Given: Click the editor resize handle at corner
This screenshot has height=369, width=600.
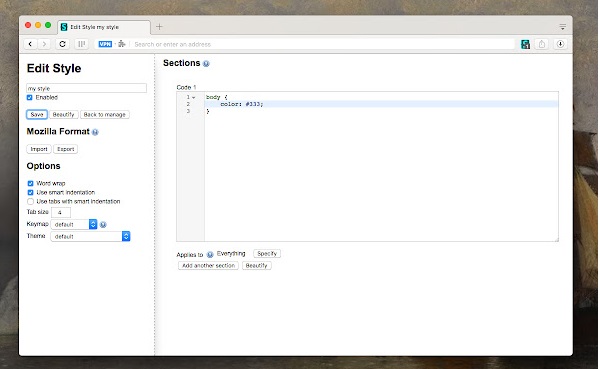Looking at the screenshot, I should point(556,239).
